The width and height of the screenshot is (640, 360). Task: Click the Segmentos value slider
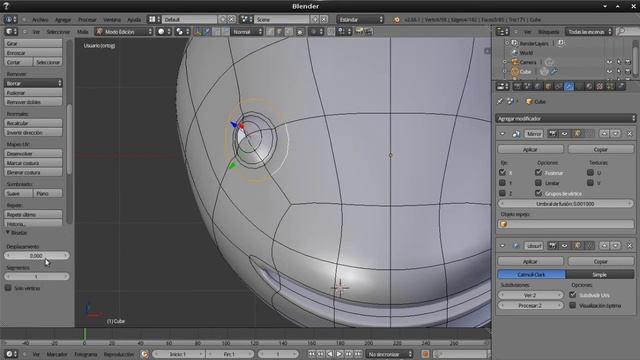[x=37, y=276]
